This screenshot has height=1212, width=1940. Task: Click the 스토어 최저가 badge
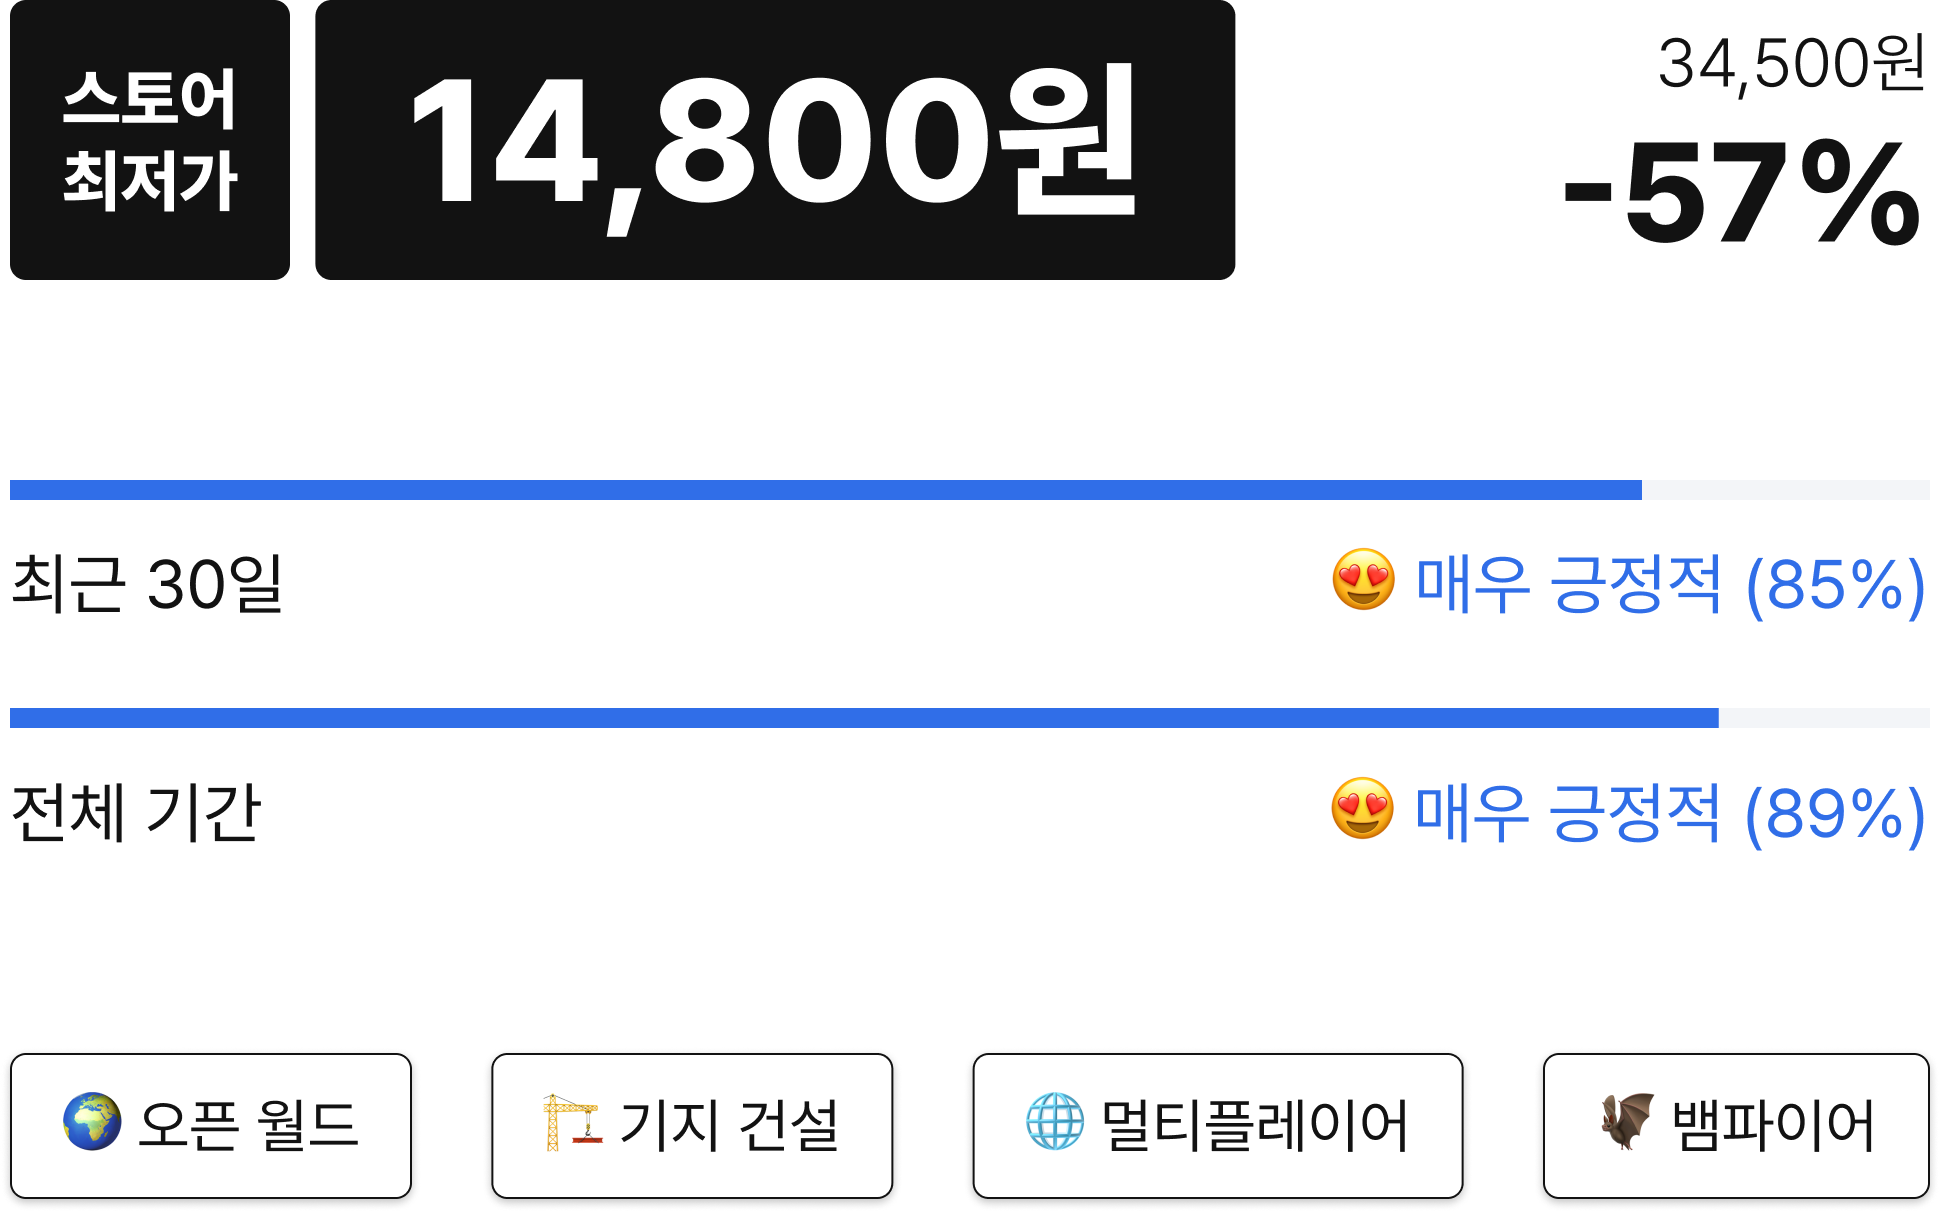150,140
